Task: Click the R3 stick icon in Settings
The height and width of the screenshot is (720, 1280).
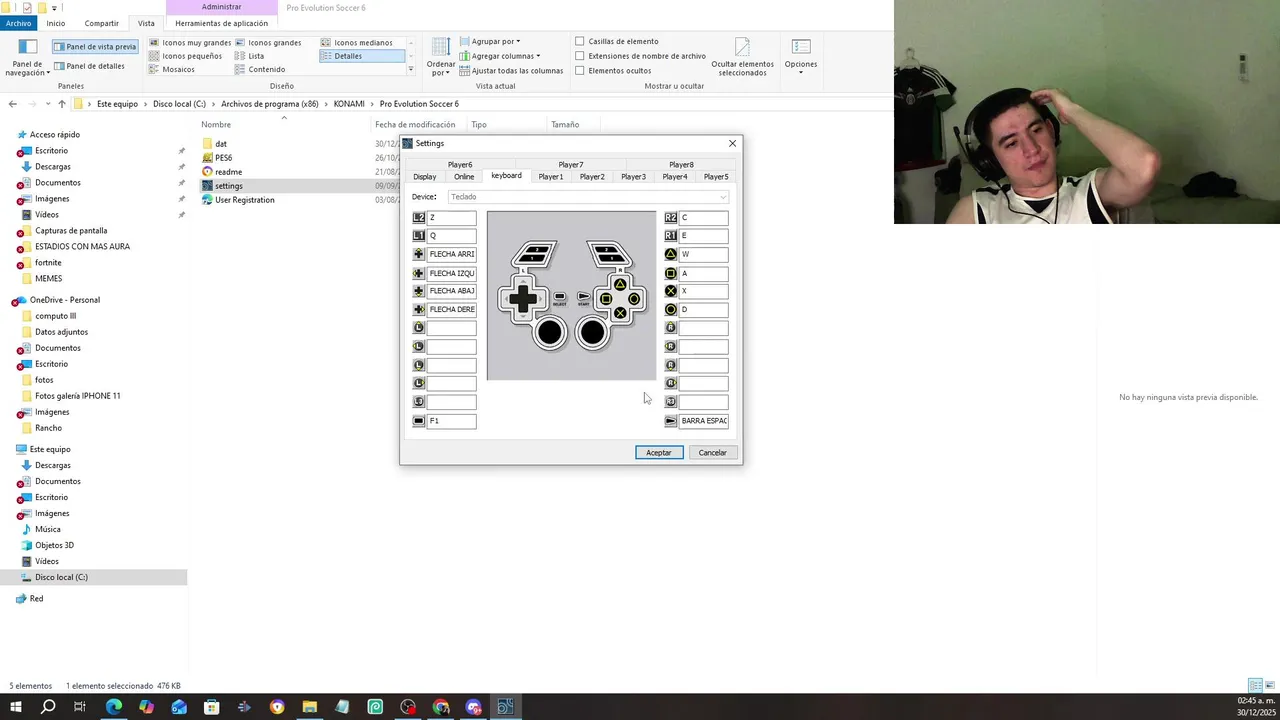Action: tap(671, 402)
